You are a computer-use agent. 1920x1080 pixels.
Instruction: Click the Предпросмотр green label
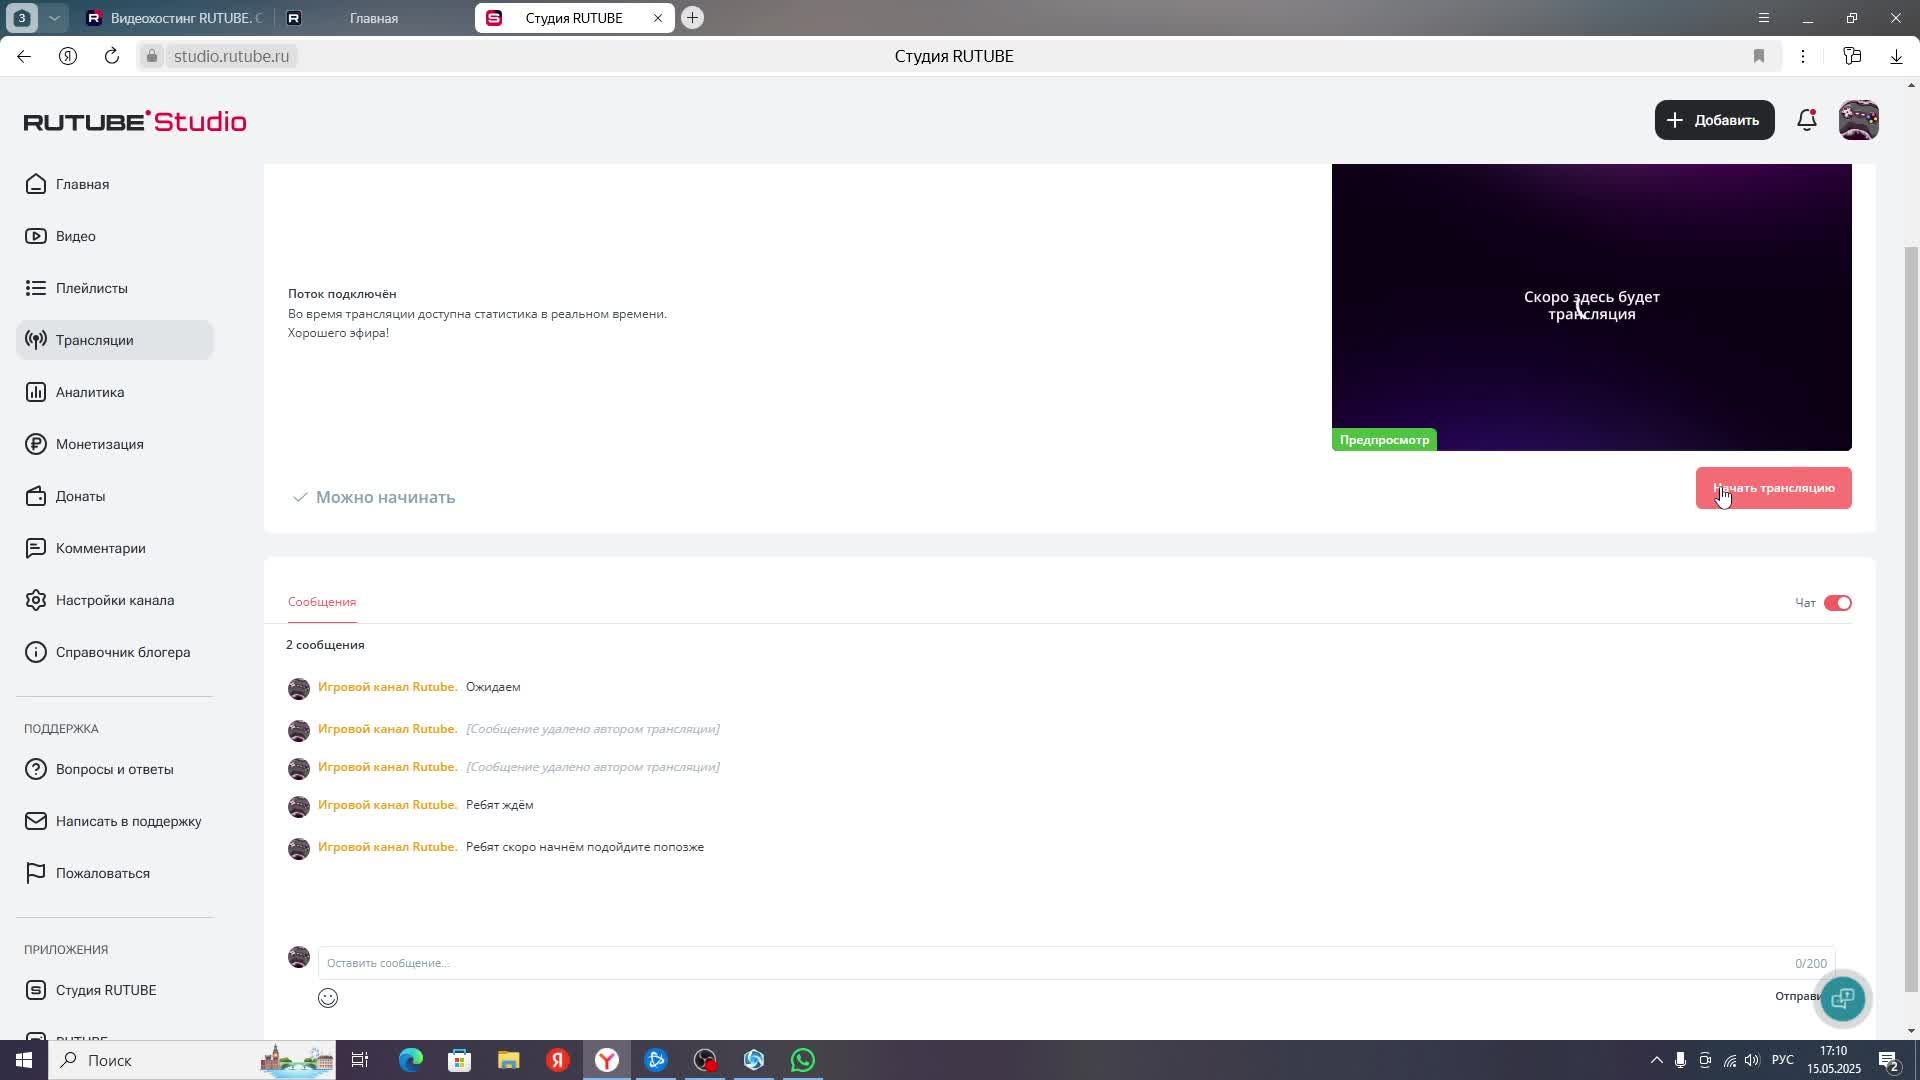pyautogui.click(x=1384, y=440)
